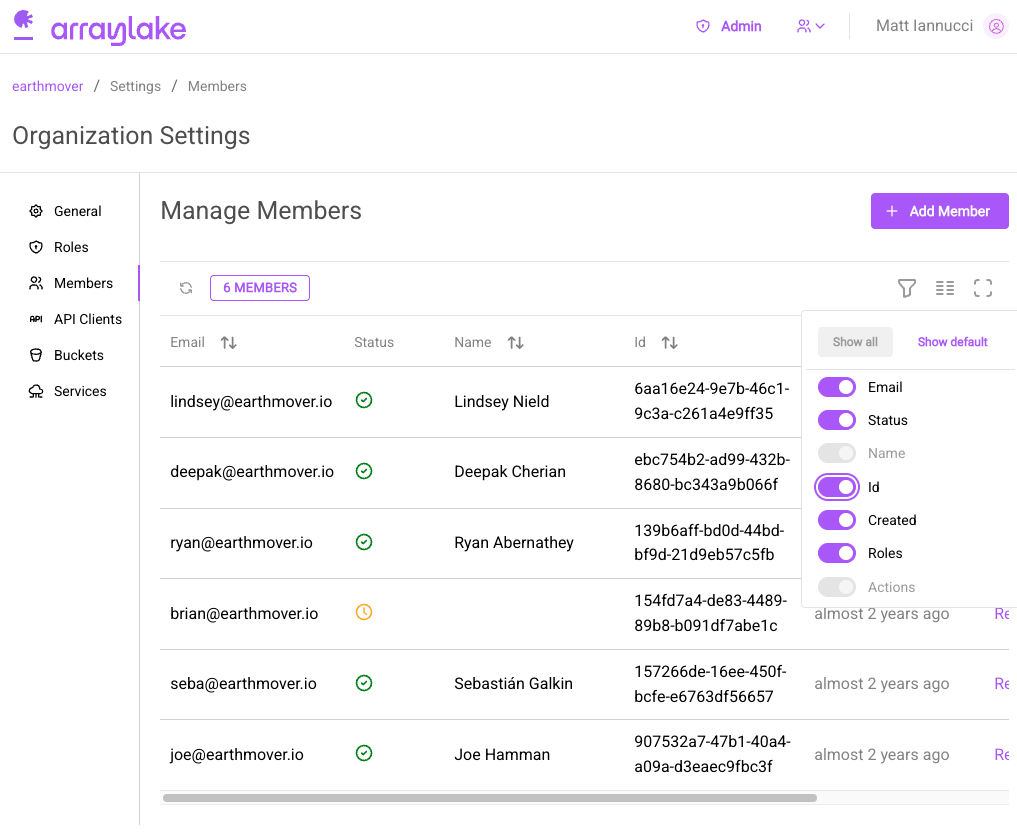Open the organization switcher dropdown
The image size is (1017, 833).
pos(810,26)
